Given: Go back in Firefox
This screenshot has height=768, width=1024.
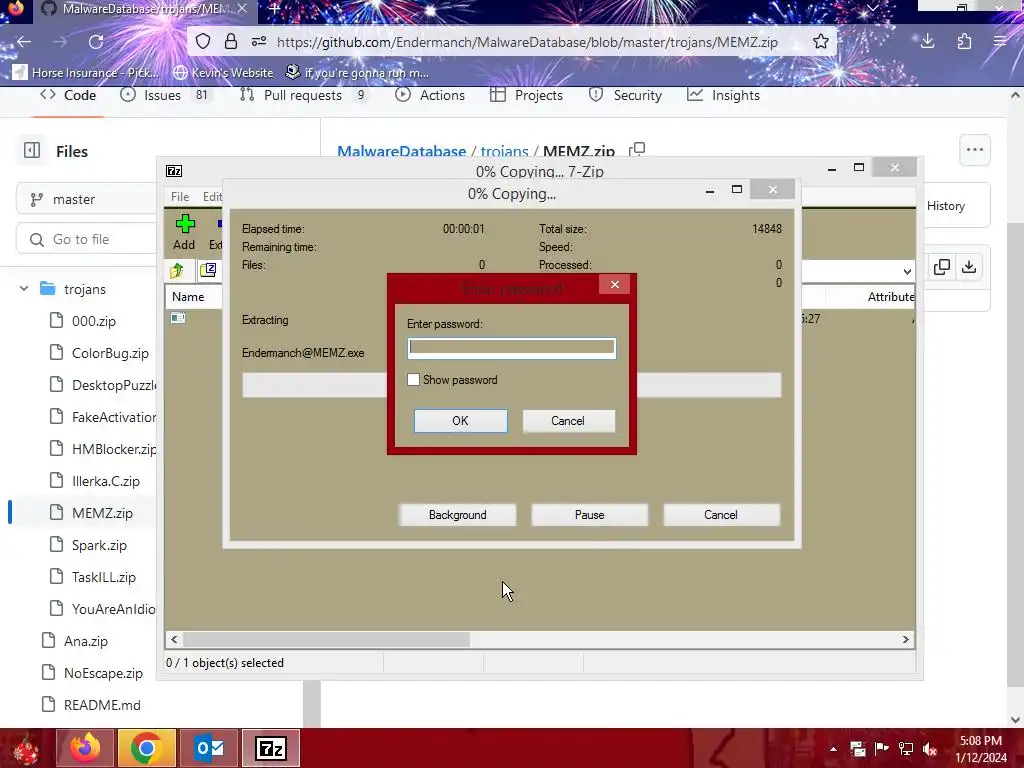Looking at the screenshot, I should 24,42.
